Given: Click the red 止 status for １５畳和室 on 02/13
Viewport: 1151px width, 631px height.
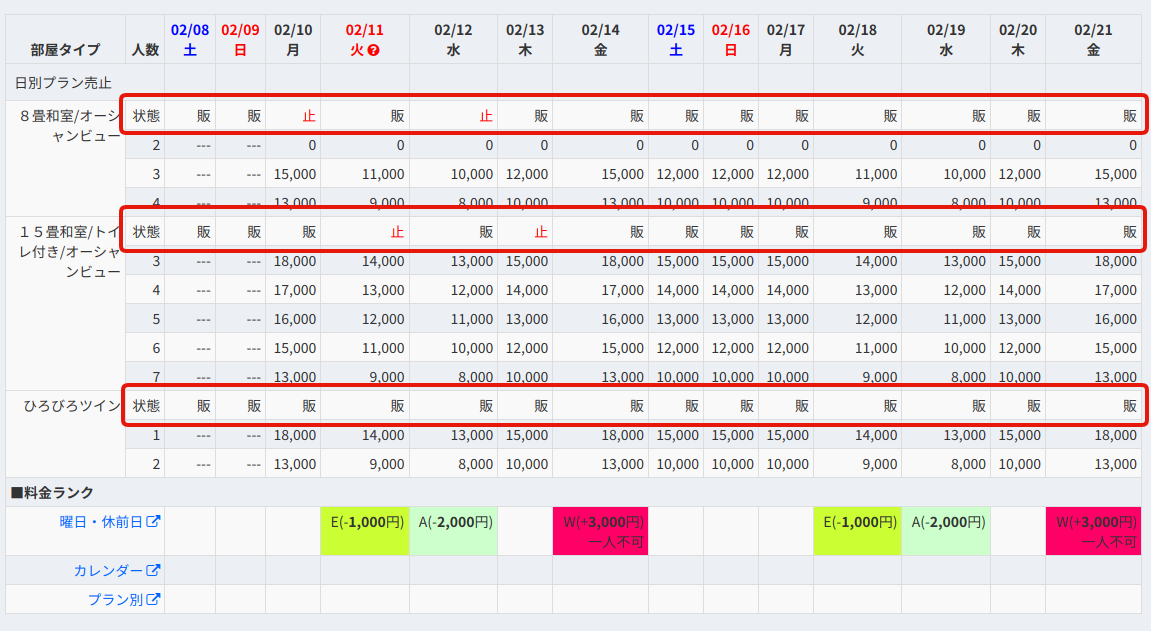Looking at the screenshot, I should (x=541, y=232).
